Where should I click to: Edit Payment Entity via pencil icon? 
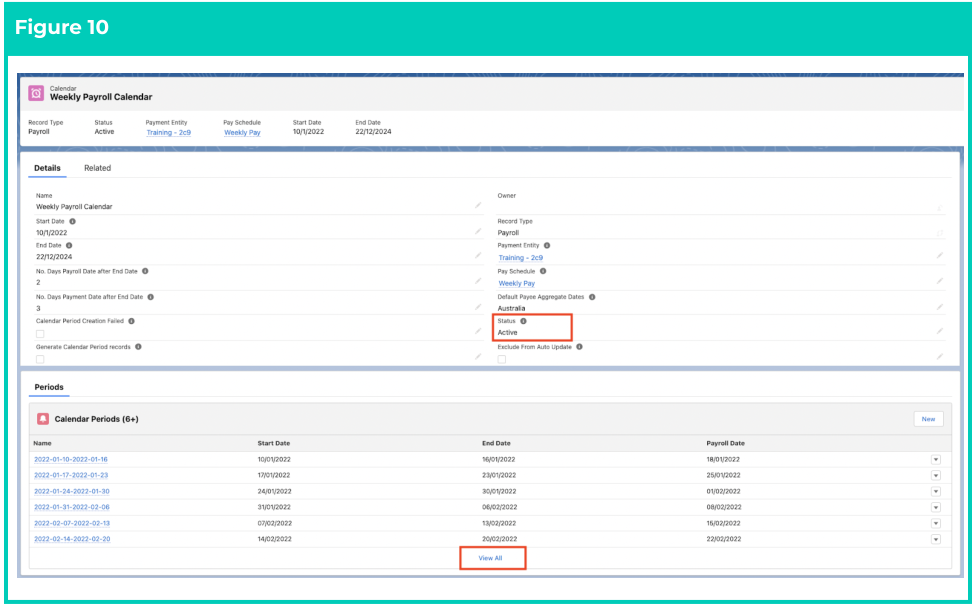point(939,255)
